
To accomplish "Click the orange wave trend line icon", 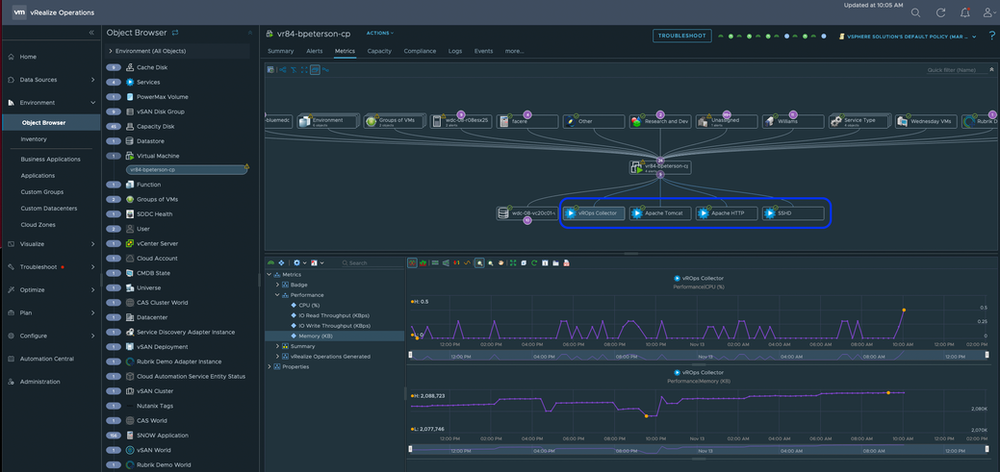I will (467, 262).
